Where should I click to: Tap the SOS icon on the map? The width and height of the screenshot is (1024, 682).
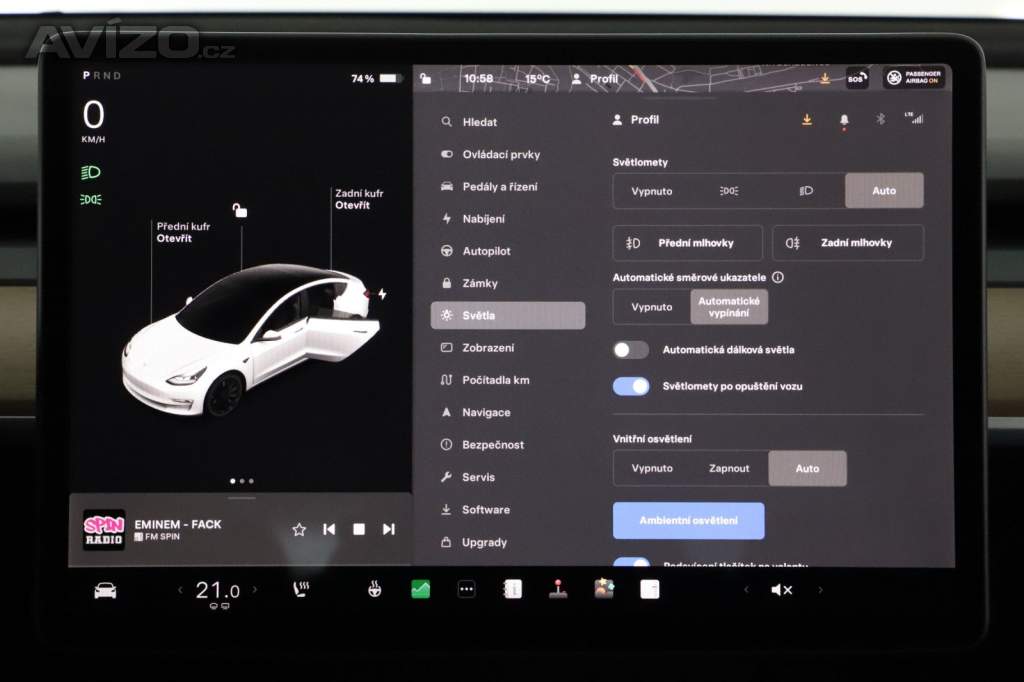[856, 78]
